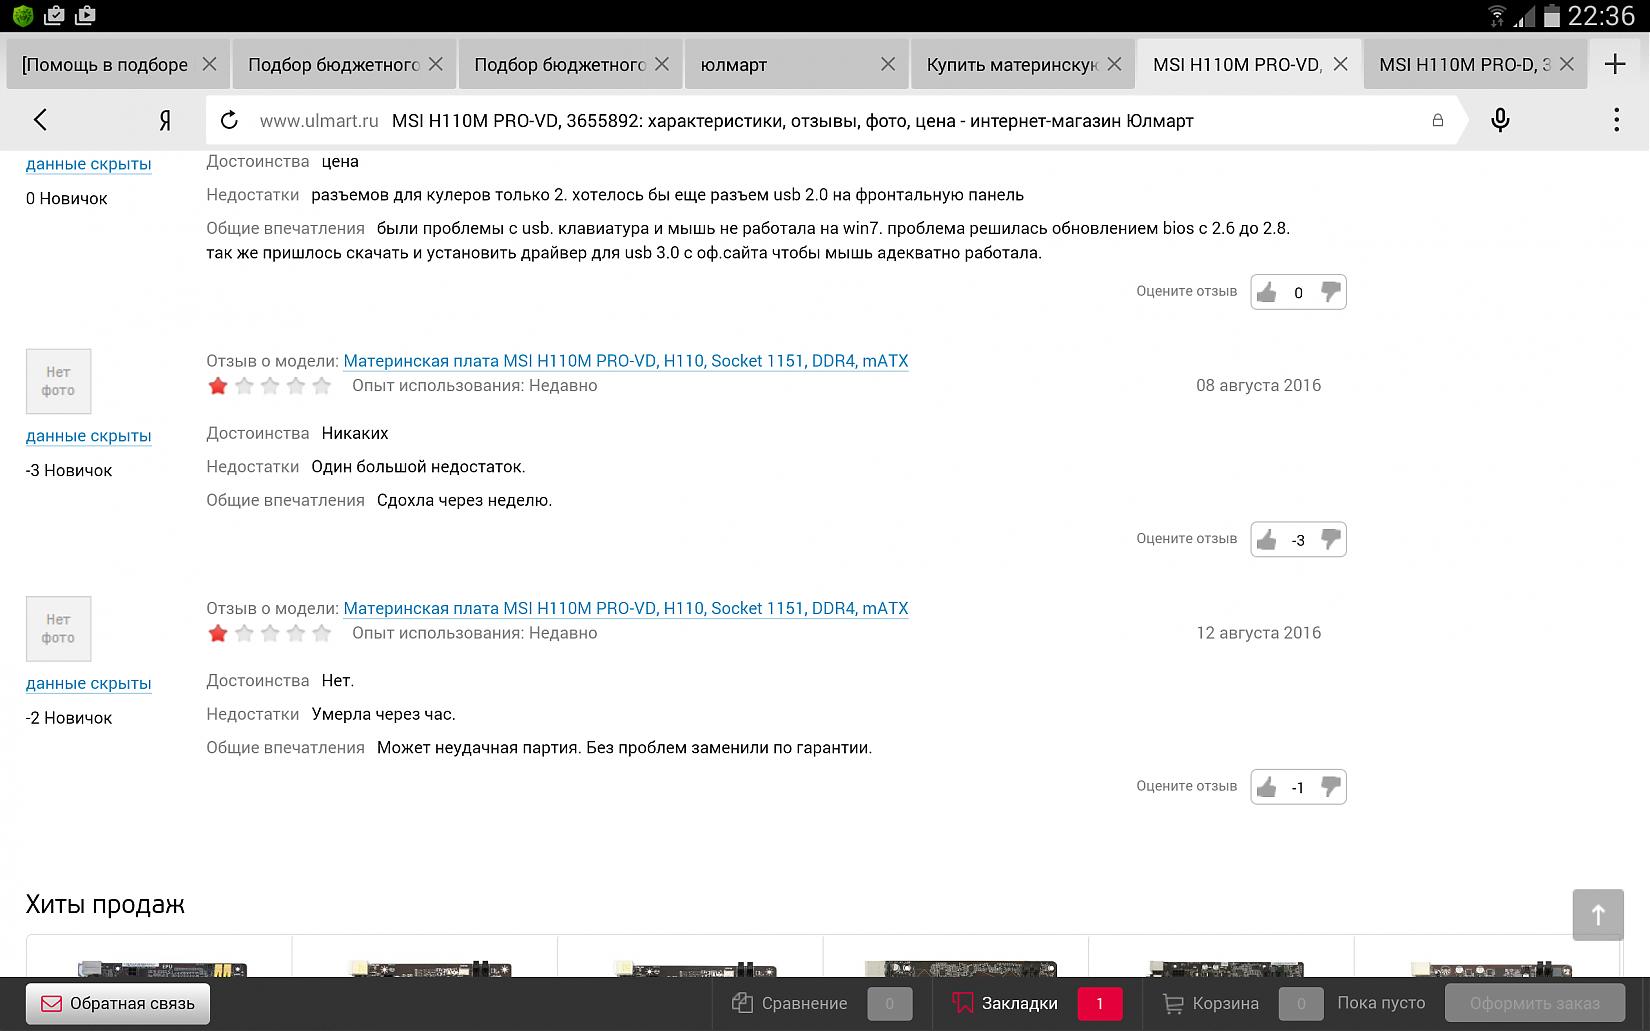Thumbs down the 08 августа 2016 review
The height and width of the screenshot is (1031, 1650).
point(1330,540)
